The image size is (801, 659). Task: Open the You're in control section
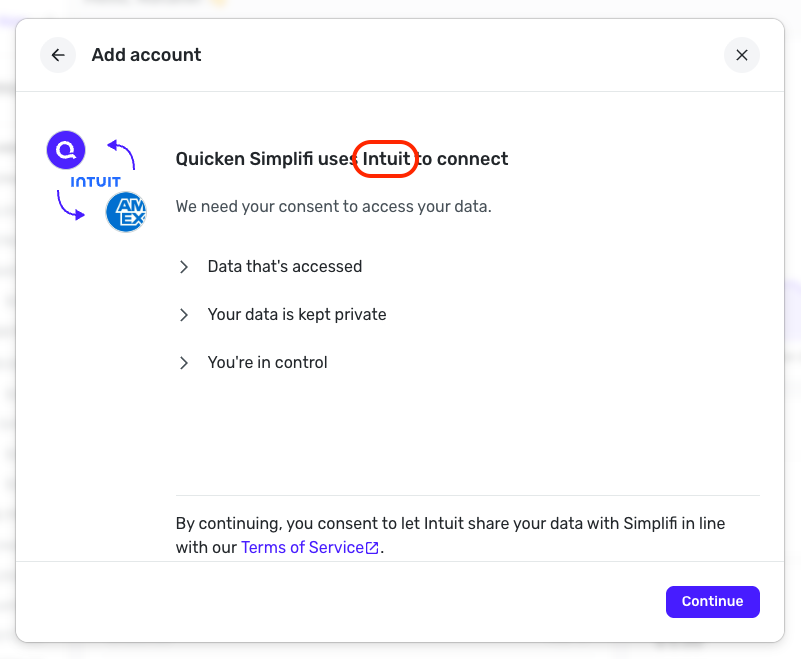(267, 363)
